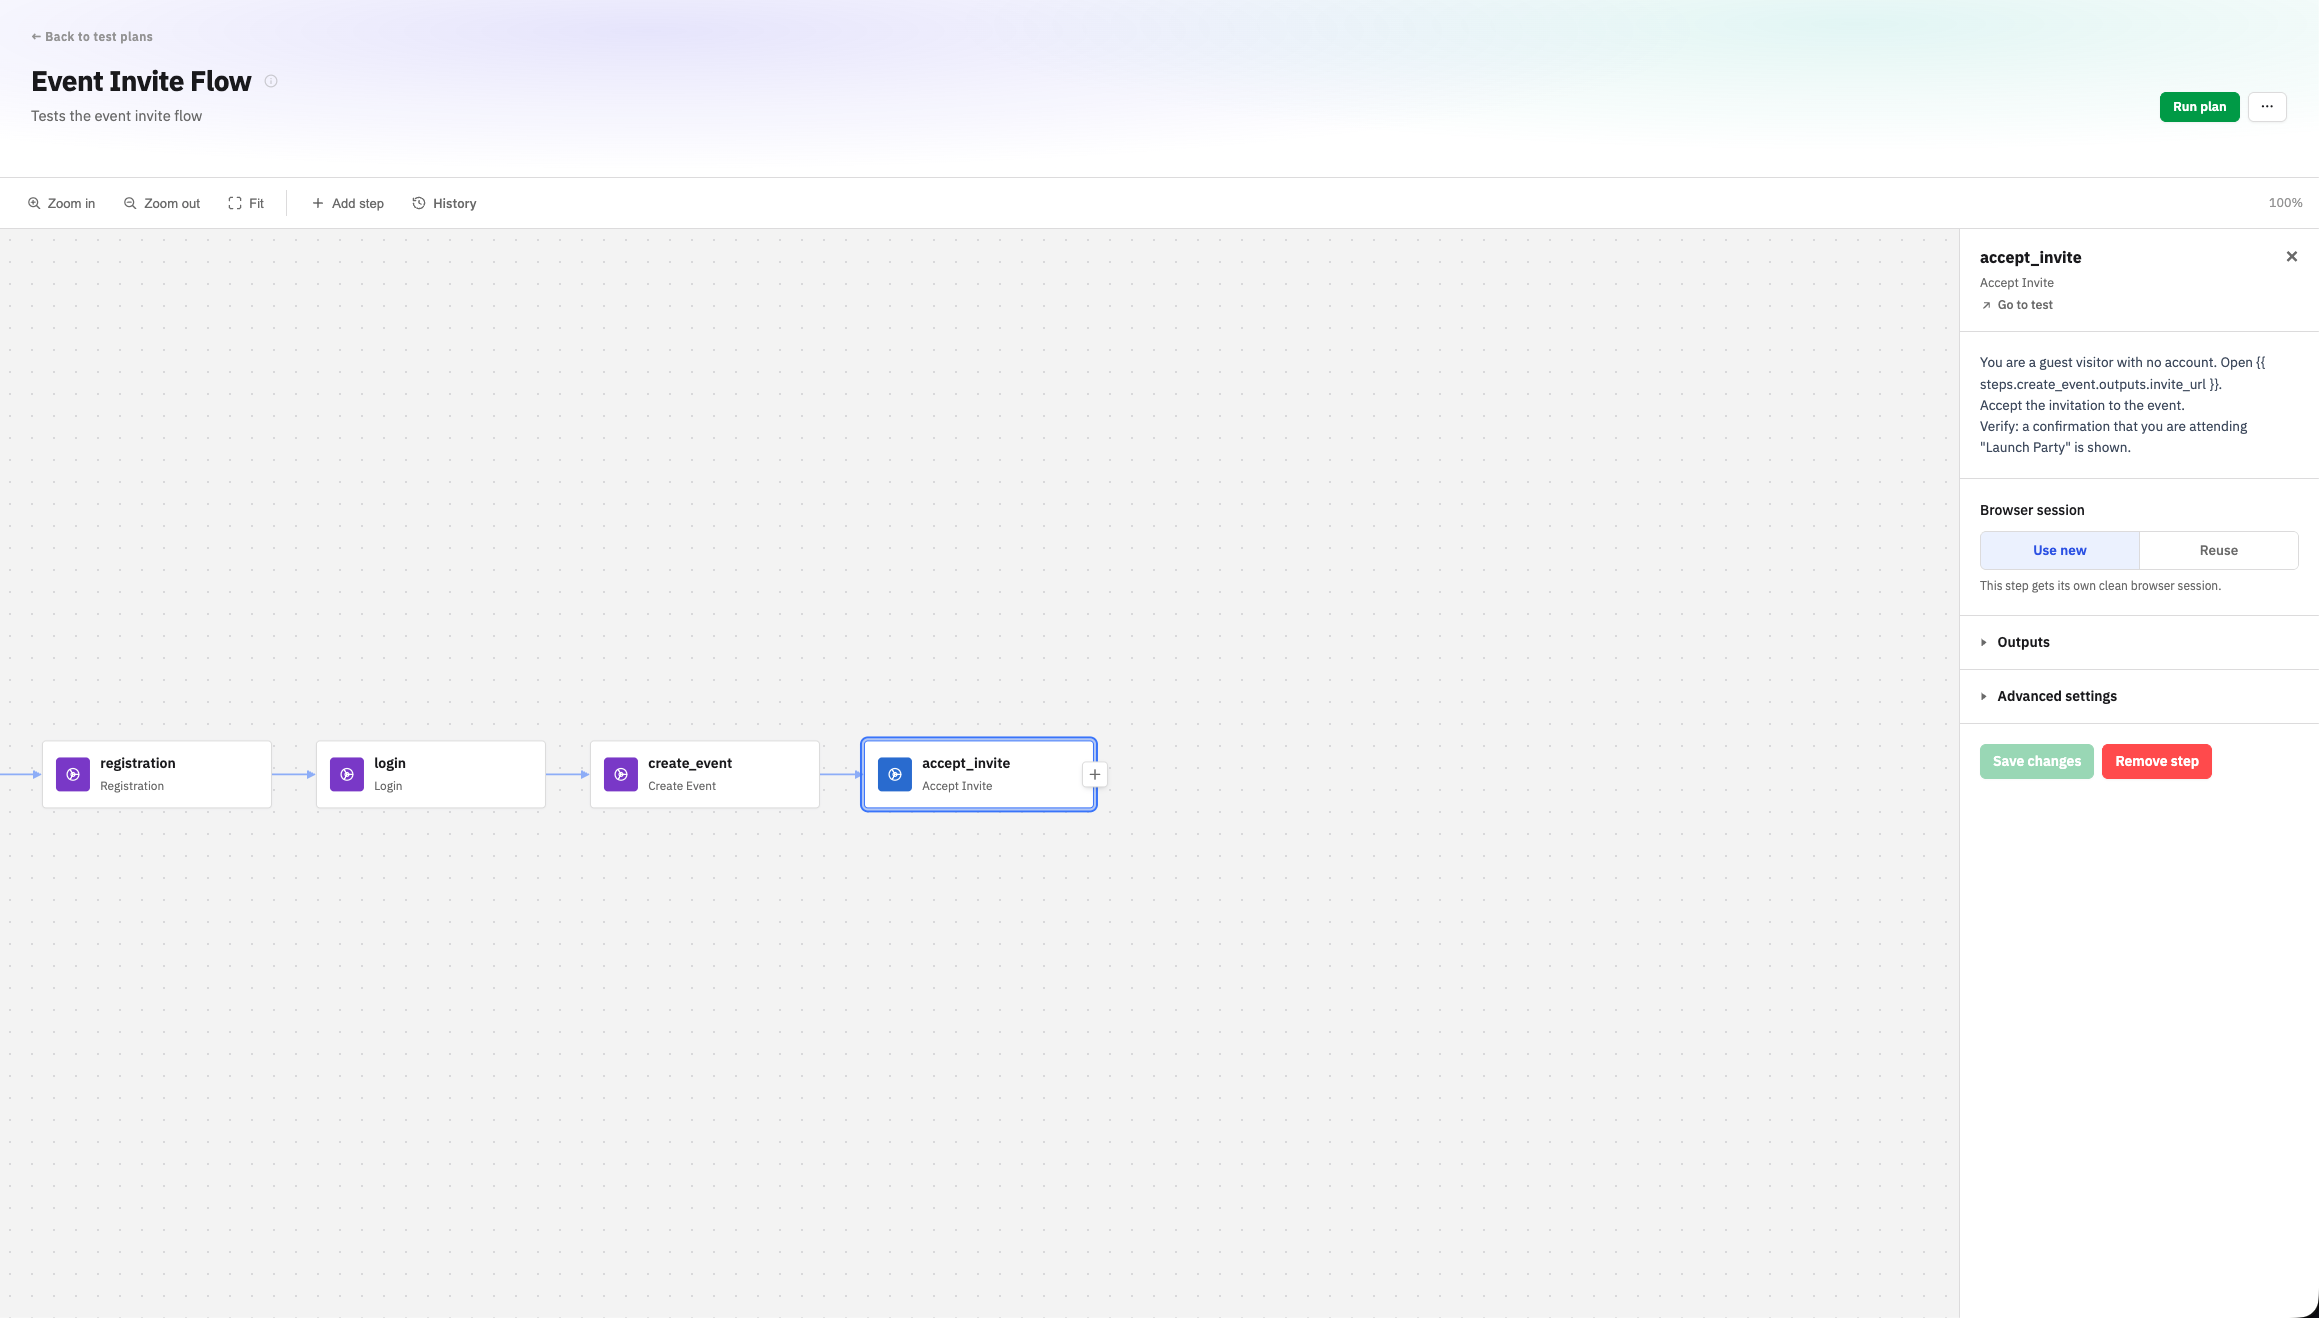This screenshot has width=2319, height=1318.
Task: Click the accept_invite panel heading
Action: click(2030, 257)
